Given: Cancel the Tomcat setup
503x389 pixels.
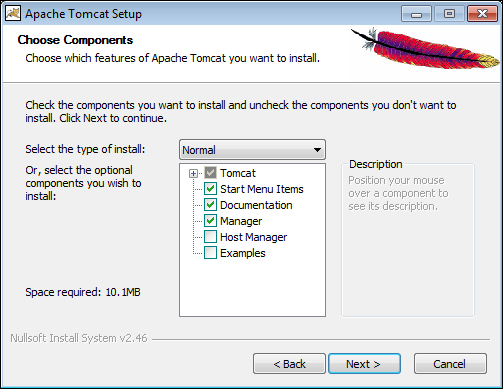Looking at the screenshot, I should tap(450, 364).
